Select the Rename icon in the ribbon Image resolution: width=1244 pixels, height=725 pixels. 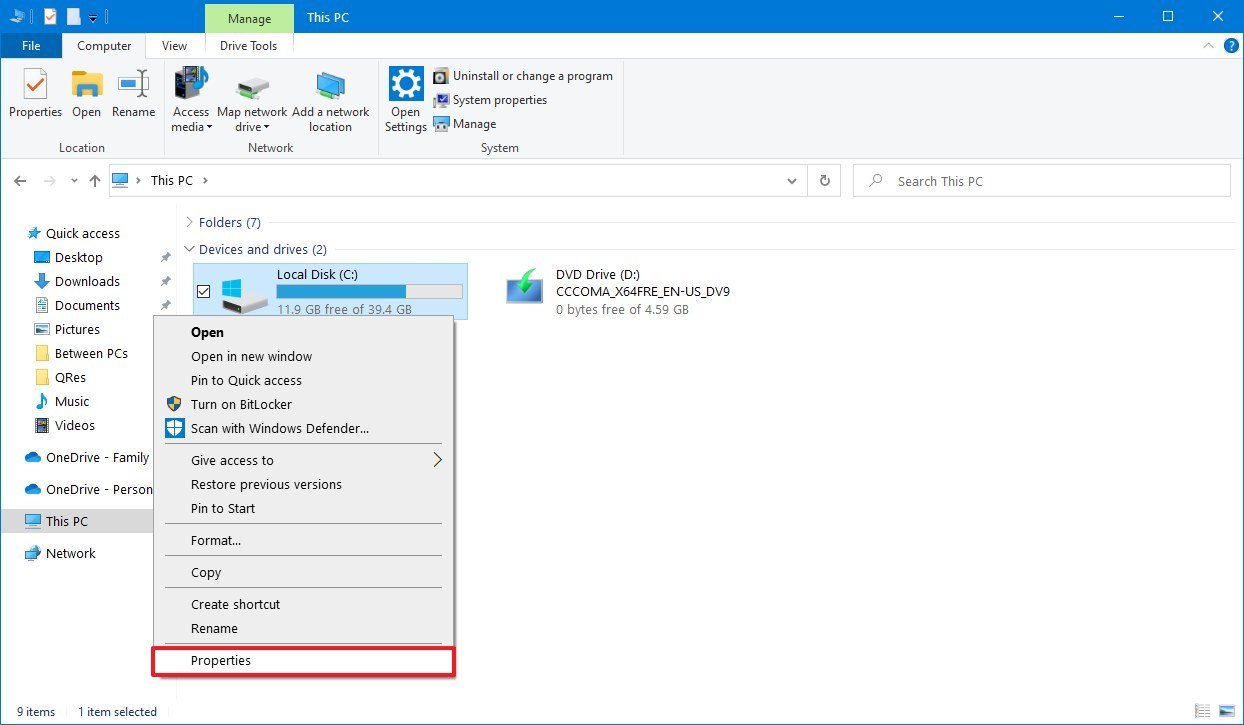click(133, 95)
